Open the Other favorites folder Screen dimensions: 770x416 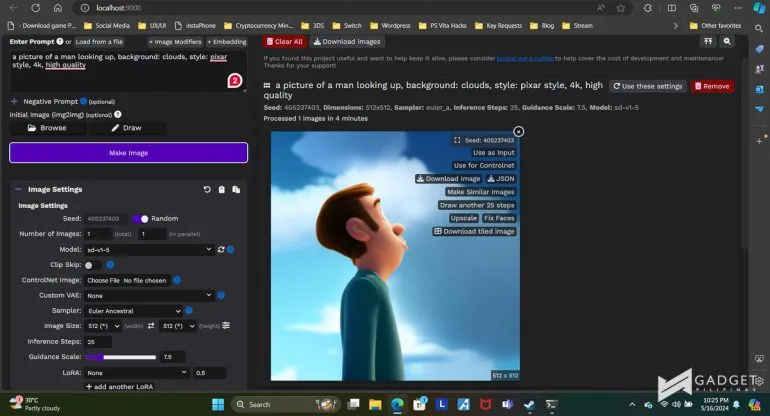pos(715,26)
